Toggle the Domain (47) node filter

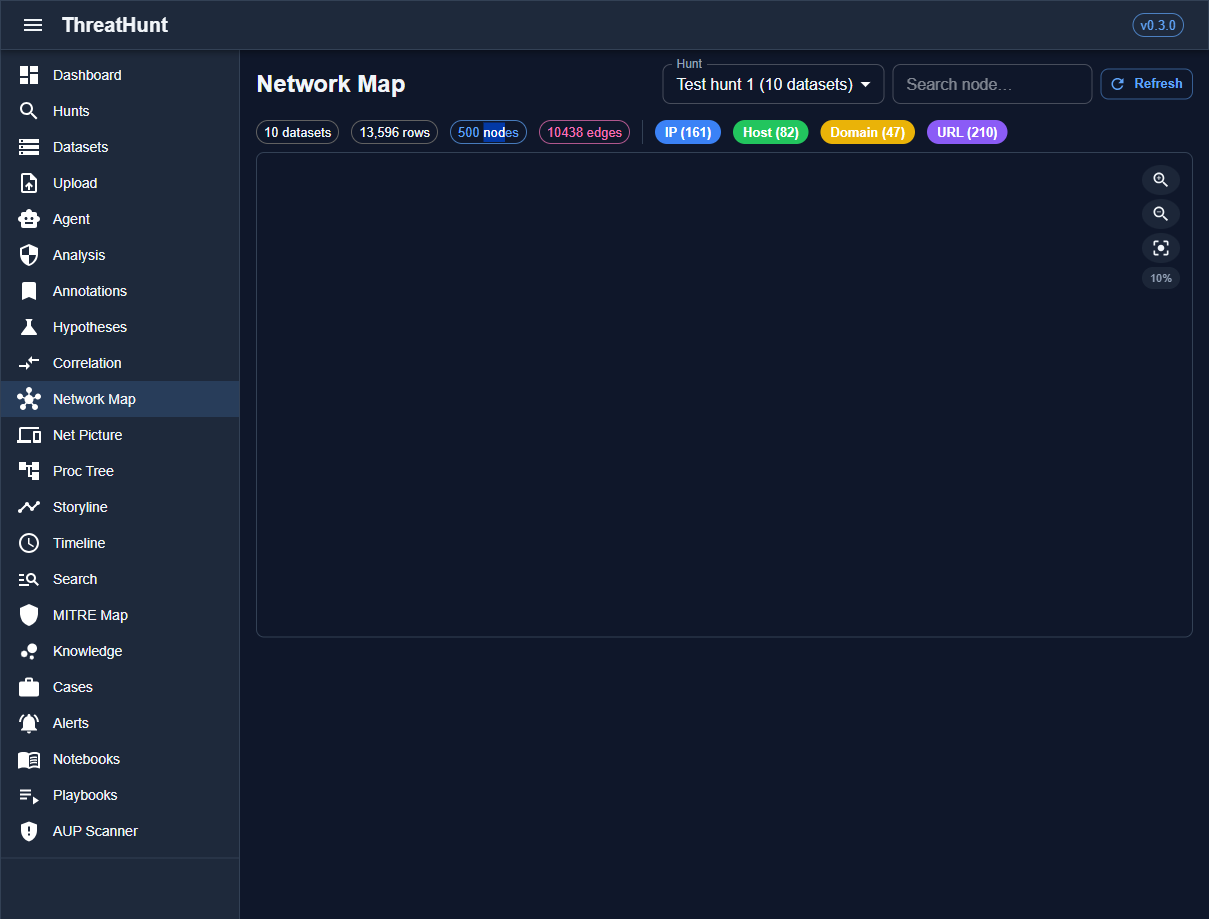pyautogui.click(x=867, y=132)
